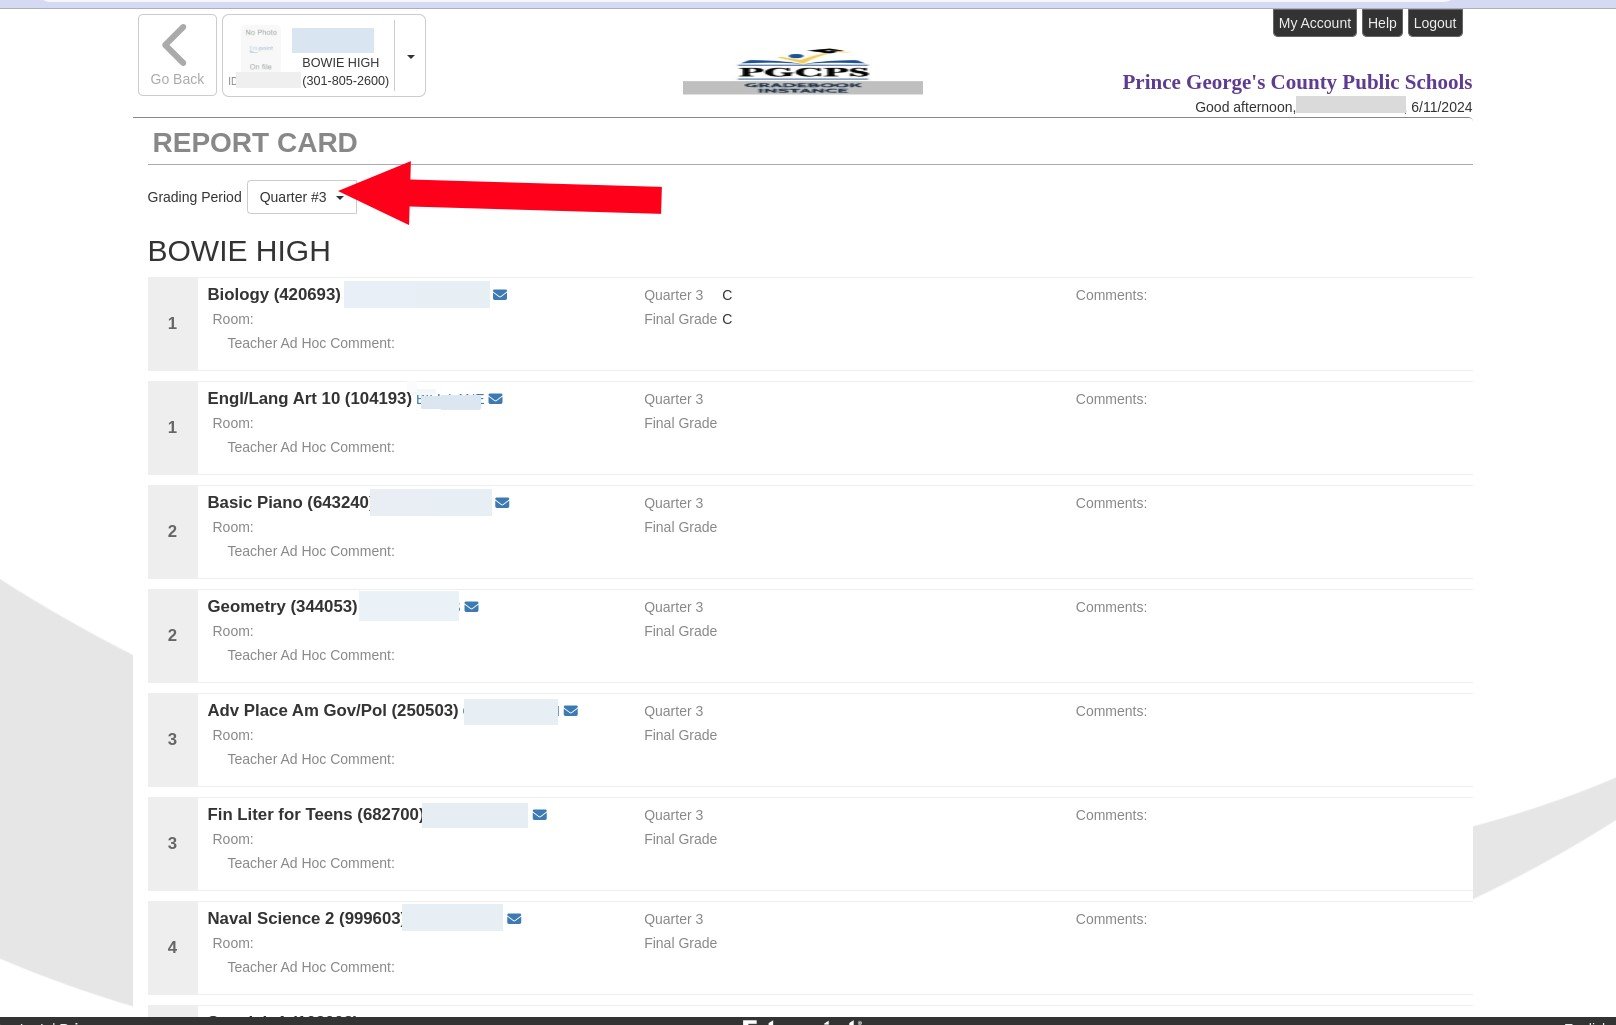
Task: Click the Prince George's County Public Schools heading
Action: coord(1296,82)
